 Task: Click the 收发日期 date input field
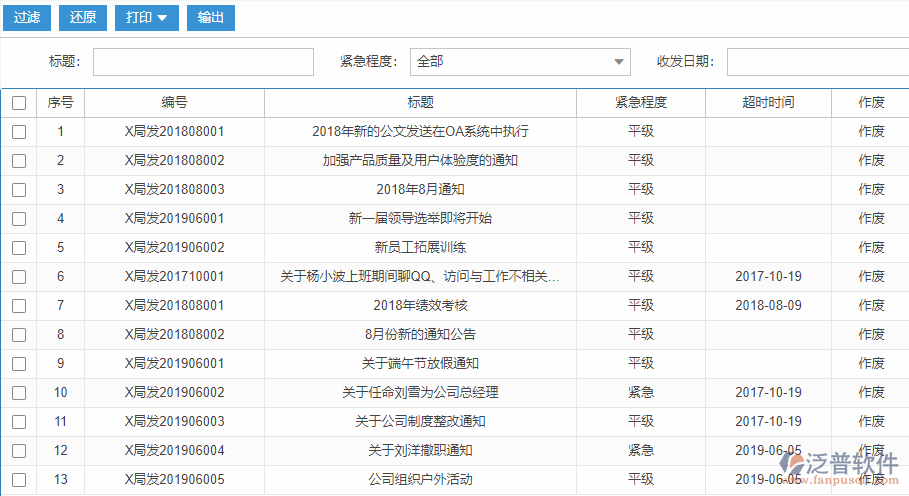816,62
